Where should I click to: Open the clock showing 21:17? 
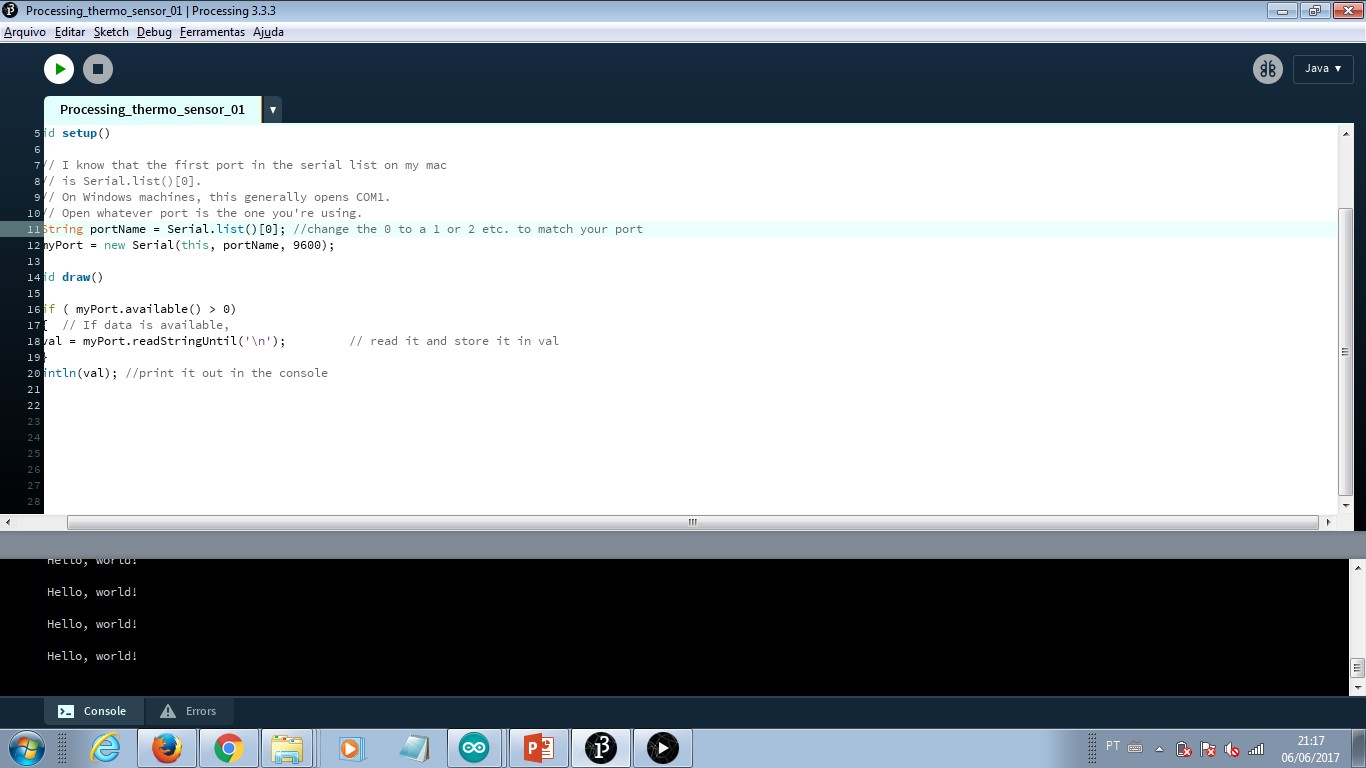tap(1310, 749)
